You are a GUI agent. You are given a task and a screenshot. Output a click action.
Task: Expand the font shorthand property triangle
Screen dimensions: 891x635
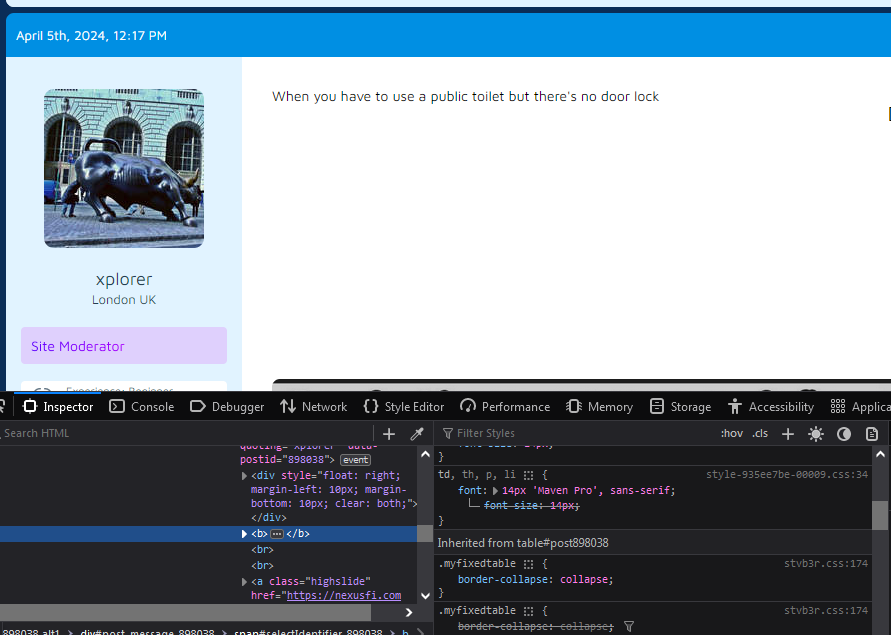[x=495, y=491]
